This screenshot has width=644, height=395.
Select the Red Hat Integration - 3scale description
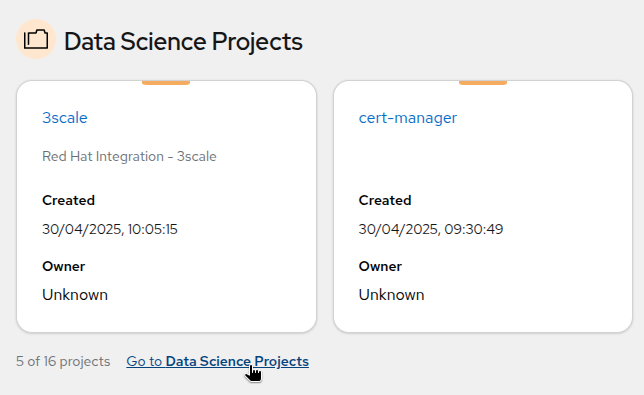coord(129,156)
